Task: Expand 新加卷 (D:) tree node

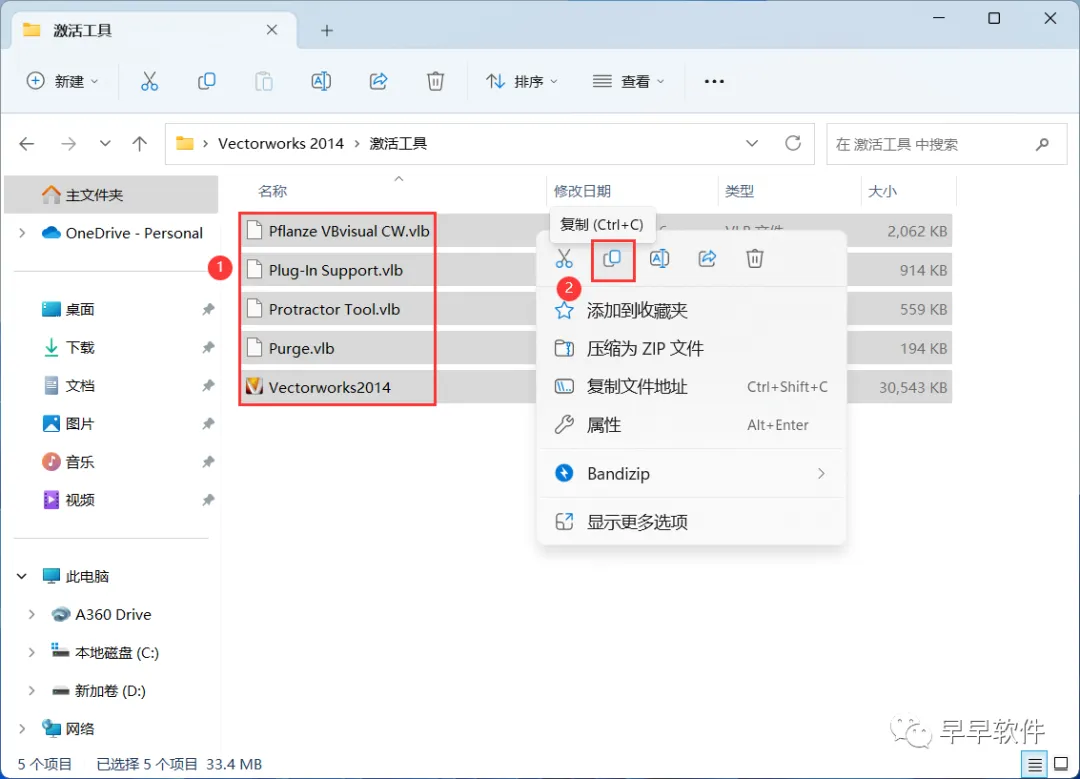Action: pyautogui.click(x=32, y=691)
